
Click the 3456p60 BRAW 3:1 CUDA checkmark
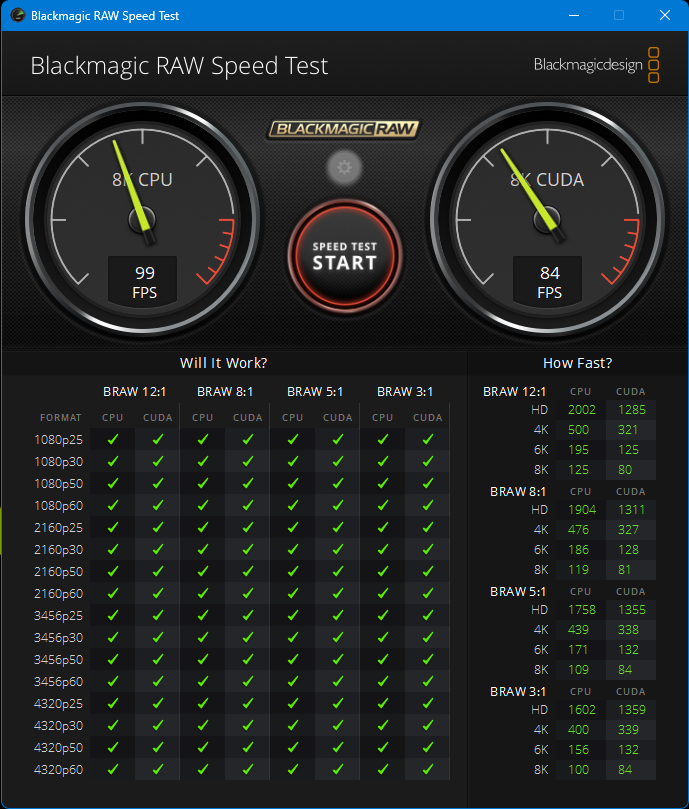point(427,682)
